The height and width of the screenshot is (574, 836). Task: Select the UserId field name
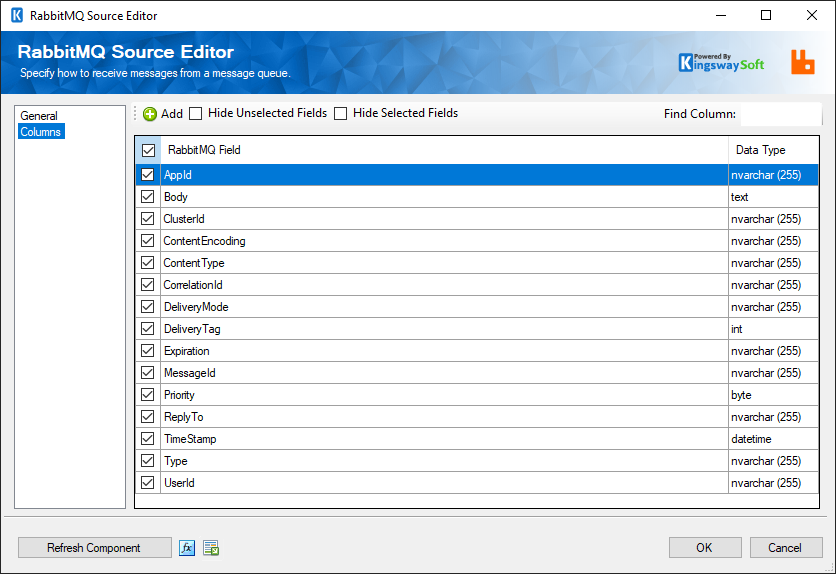tap(179, 483)
